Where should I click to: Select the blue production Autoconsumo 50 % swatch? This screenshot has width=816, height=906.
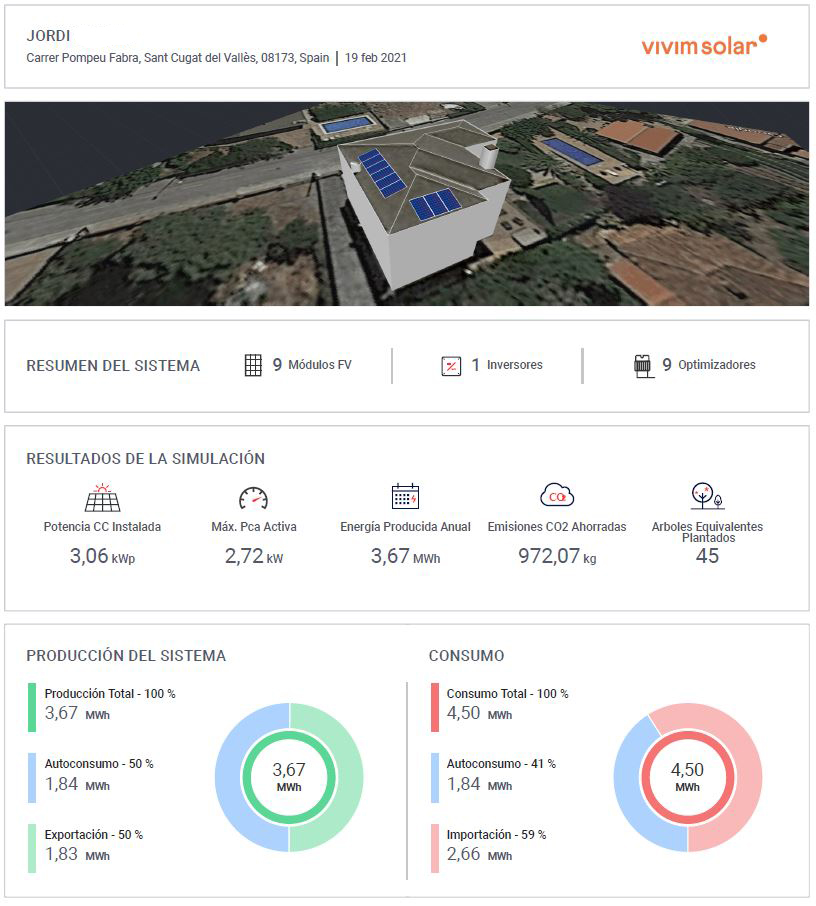(32, 777)
